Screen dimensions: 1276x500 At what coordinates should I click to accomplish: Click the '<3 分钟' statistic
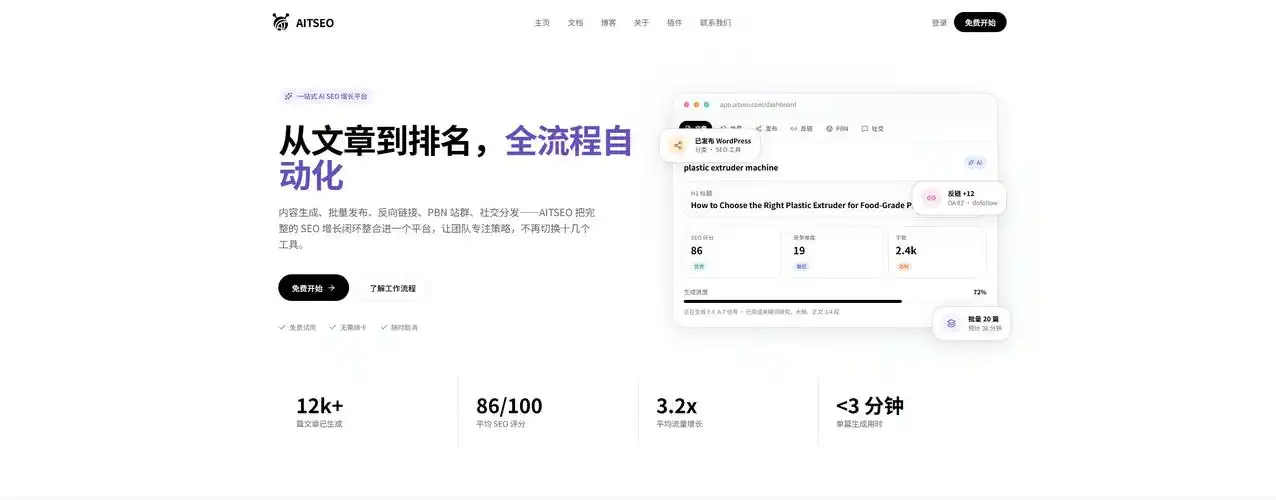869,405
